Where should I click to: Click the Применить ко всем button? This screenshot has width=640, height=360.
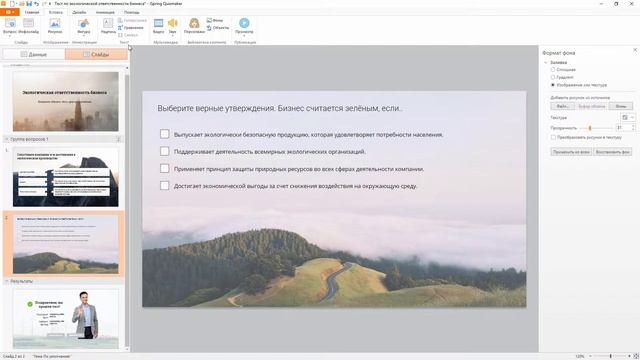pyautogui.click(x=571, y=152)
